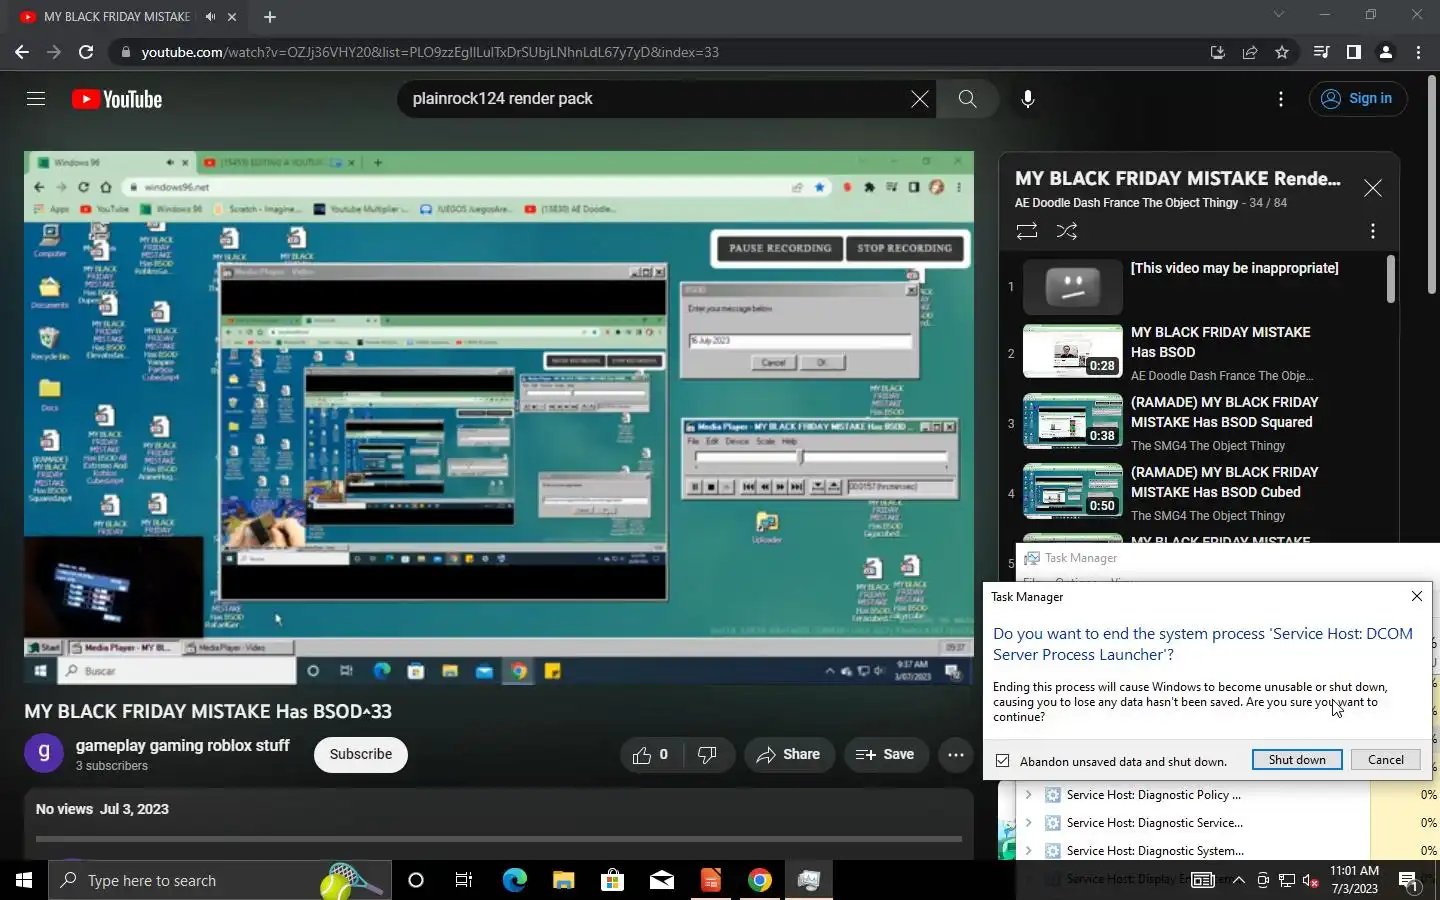Close the Task Manager confirmation dialog
Image resolution: width=1440 pixels, height=900 pixels.
[1416, 596]
